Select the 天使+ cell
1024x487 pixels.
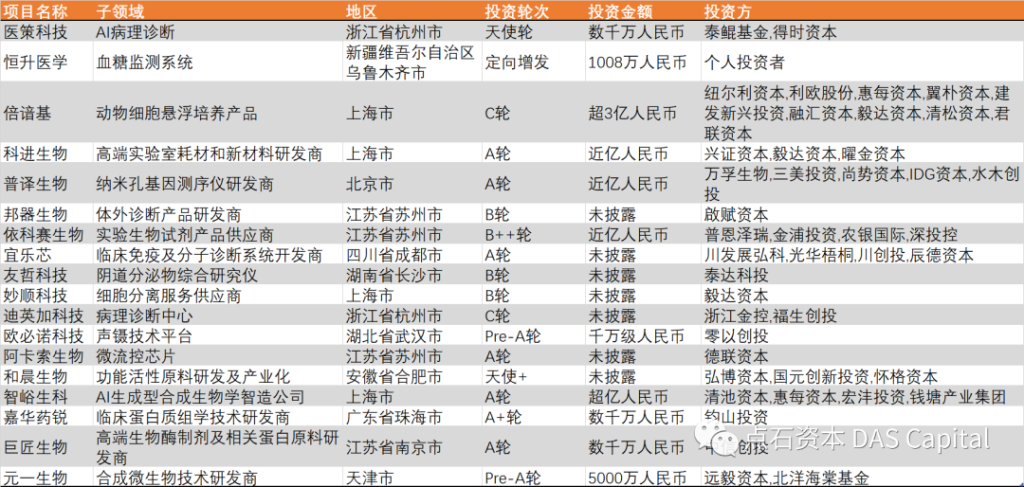pos(533,375)
